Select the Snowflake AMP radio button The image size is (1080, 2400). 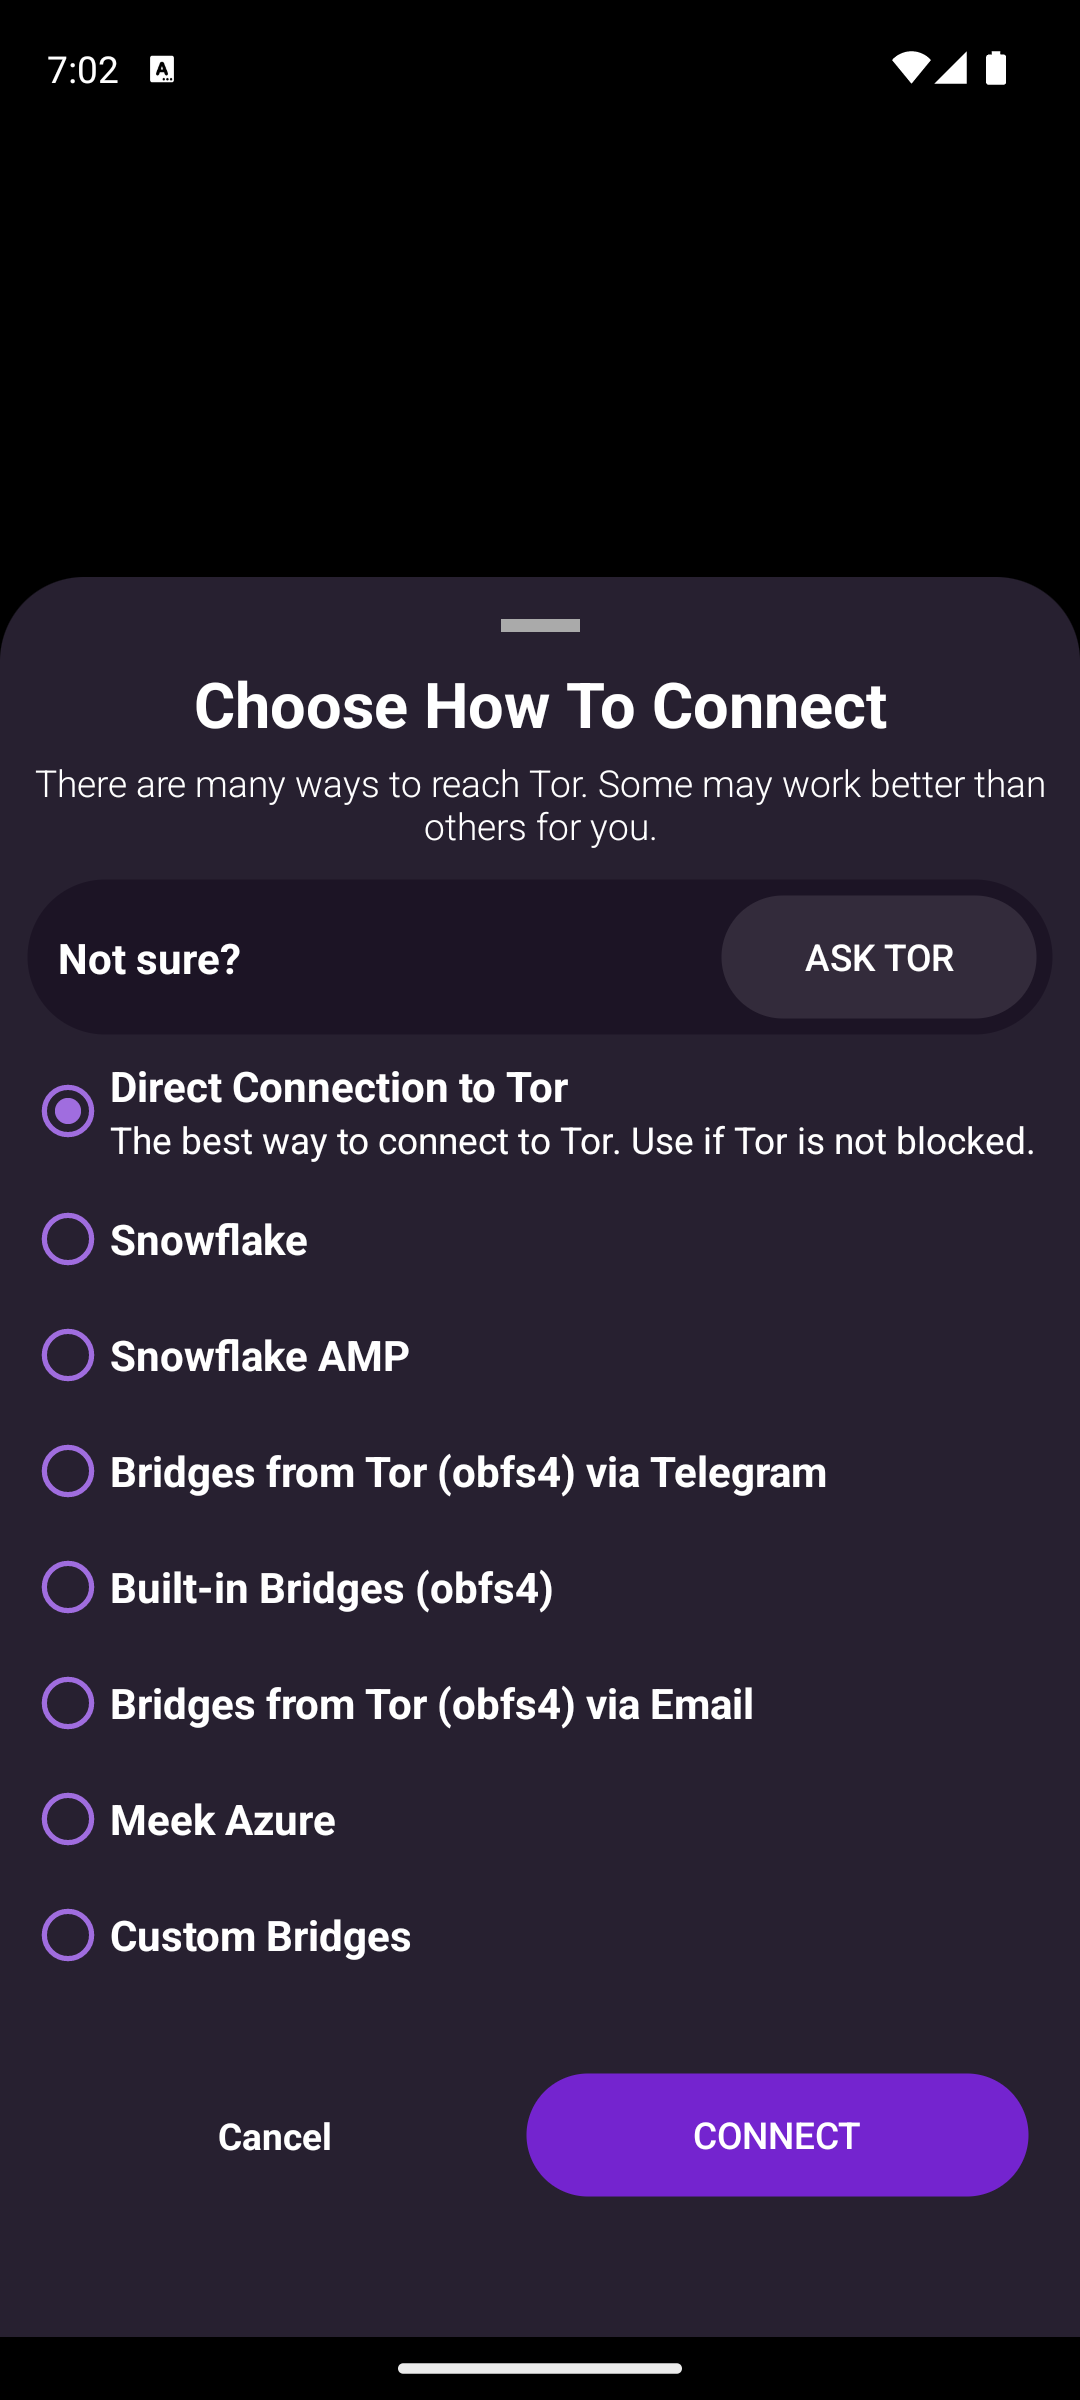coord(68,1355)
